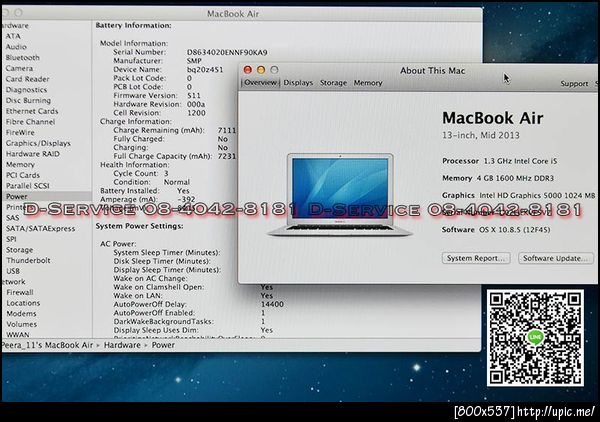
Task: Switch to the Memory tab
Action: click(x=368, y=83)
